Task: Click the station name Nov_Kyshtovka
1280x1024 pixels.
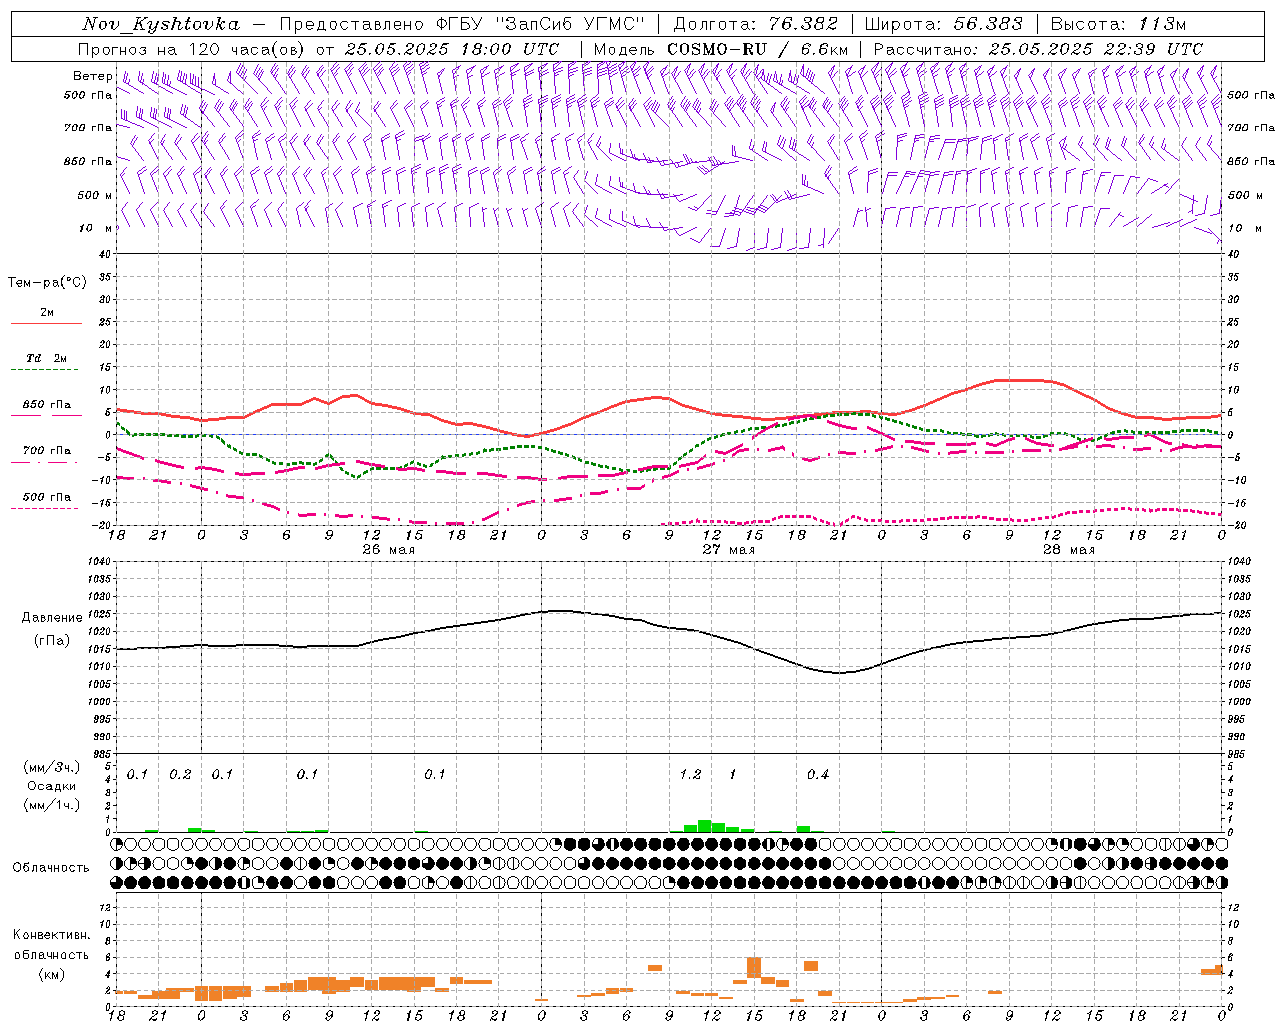Action: coord(161,24)
